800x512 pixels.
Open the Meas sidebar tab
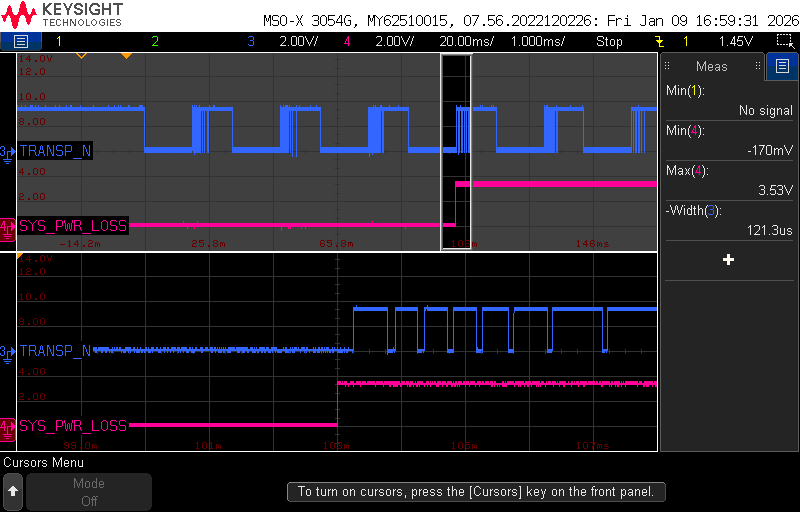coord(711,66)
